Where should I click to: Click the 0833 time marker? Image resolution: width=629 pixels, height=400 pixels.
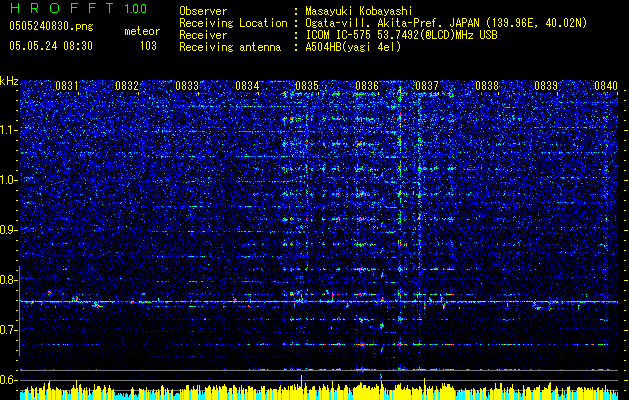(187, 86)
